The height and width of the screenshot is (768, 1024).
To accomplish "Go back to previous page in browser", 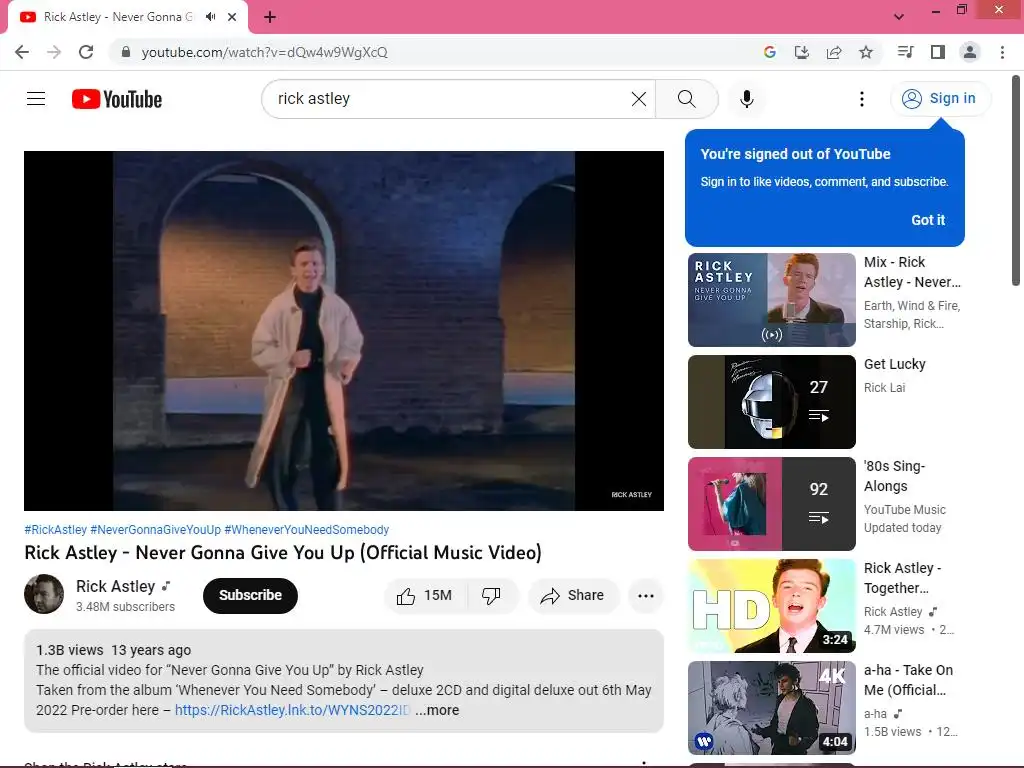I will click(22, 52).
